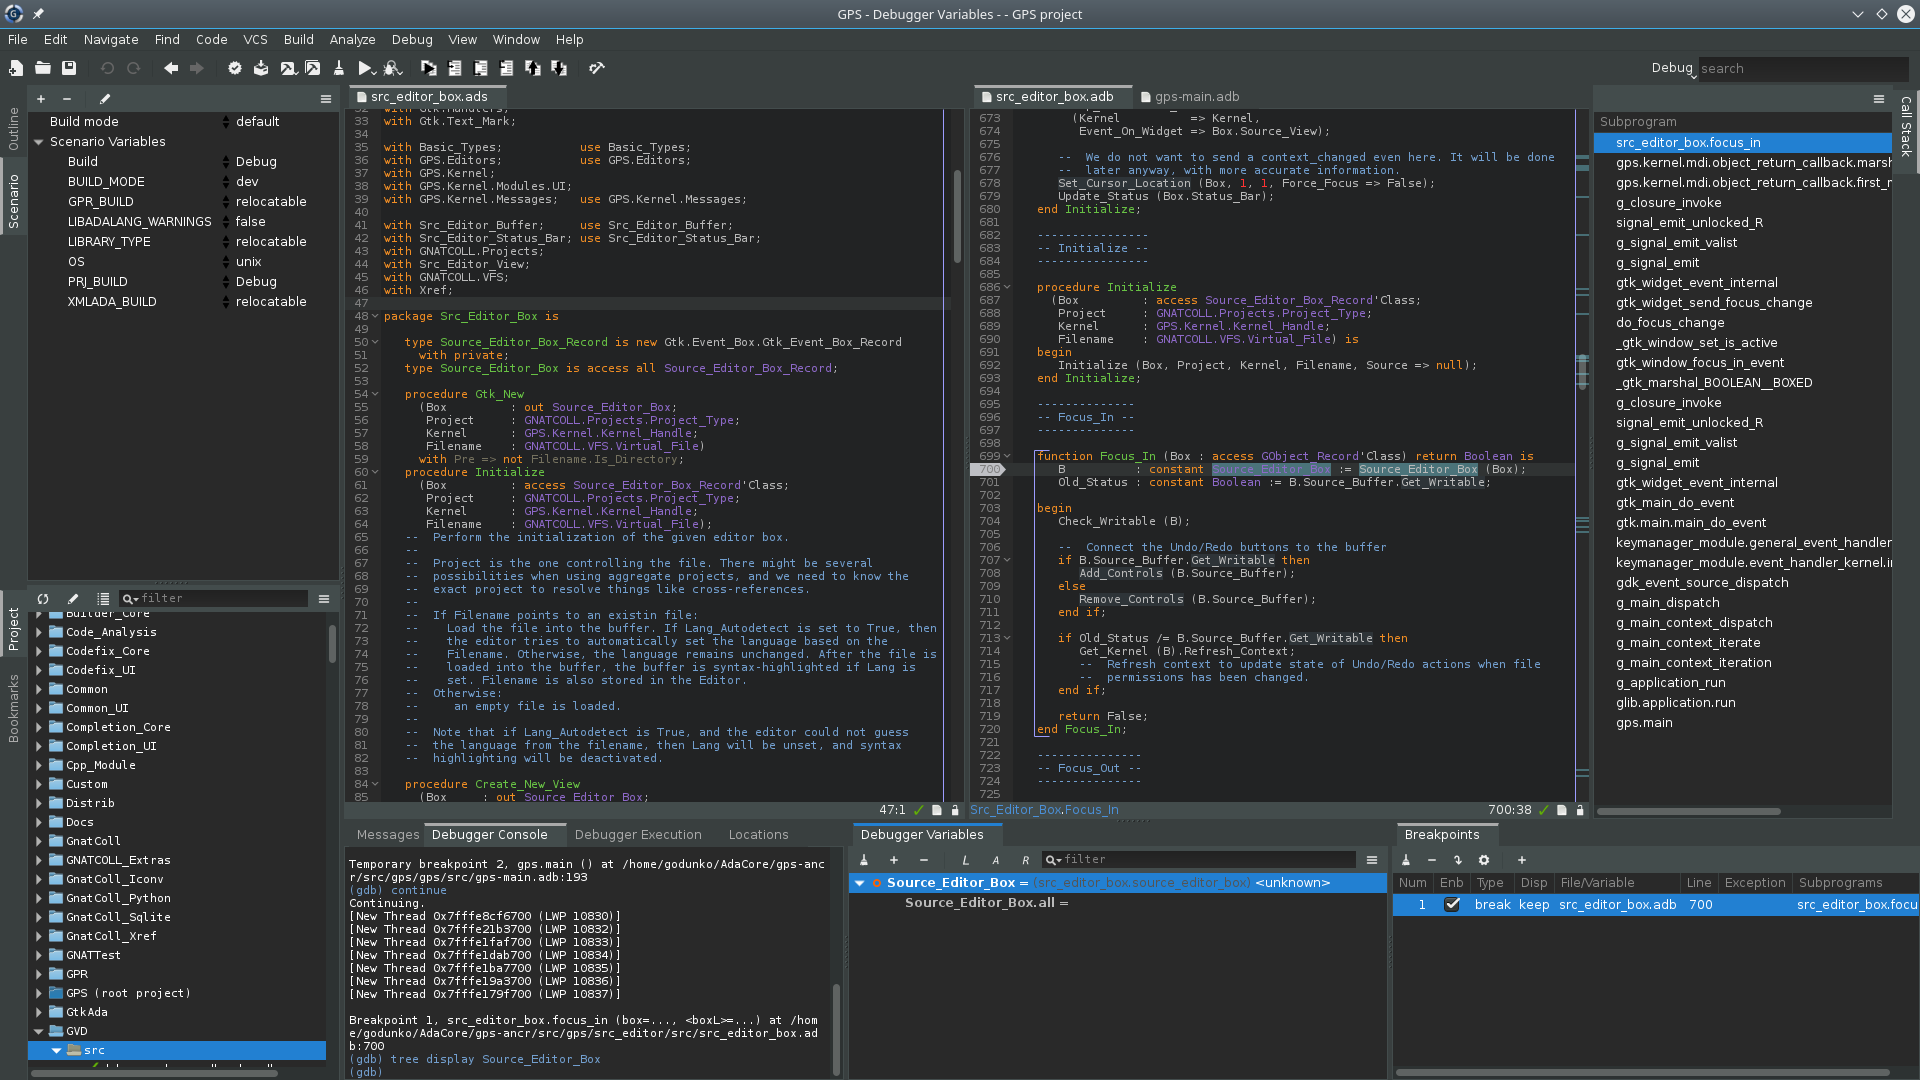The image size is (1920, 1080).
Task: Expand the GtkAda project tree node
Action: (x=36, y=1011)
